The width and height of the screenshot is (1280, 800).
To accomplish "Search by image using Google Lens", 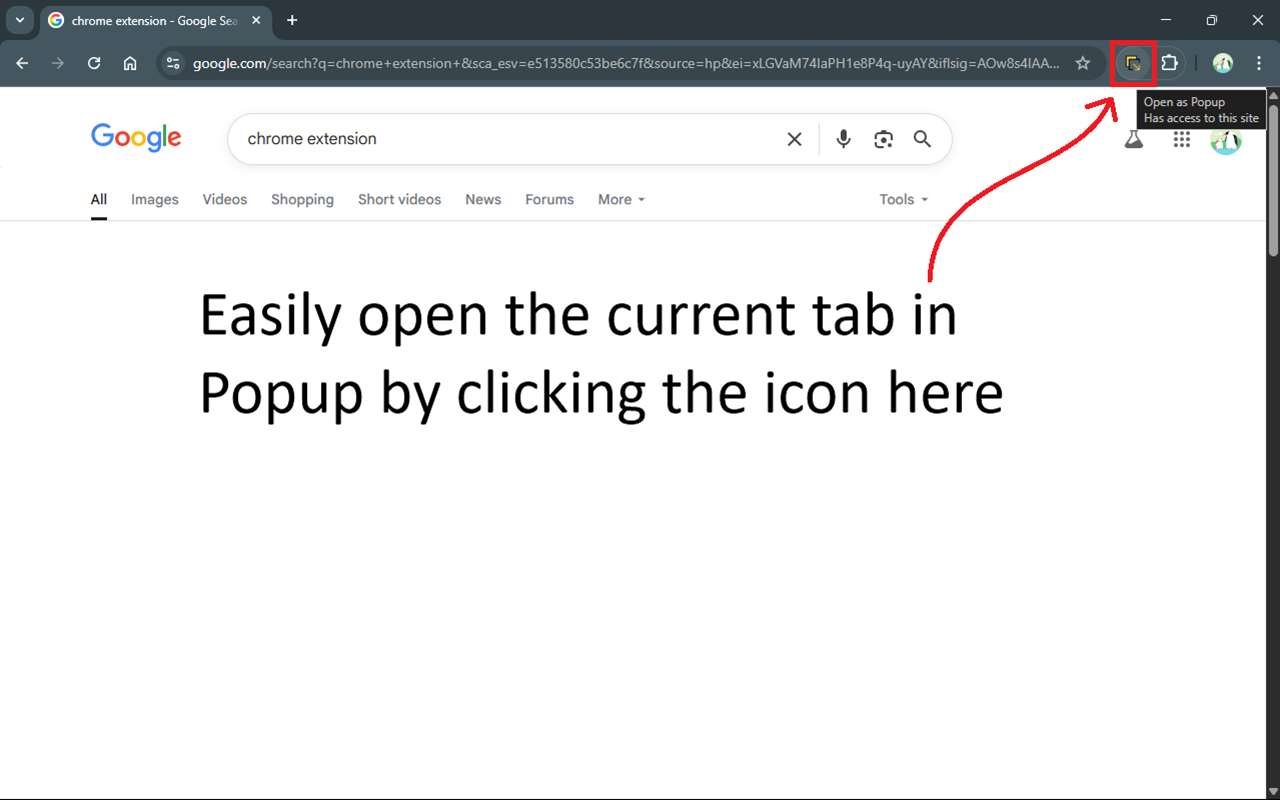I will (883, 139).
